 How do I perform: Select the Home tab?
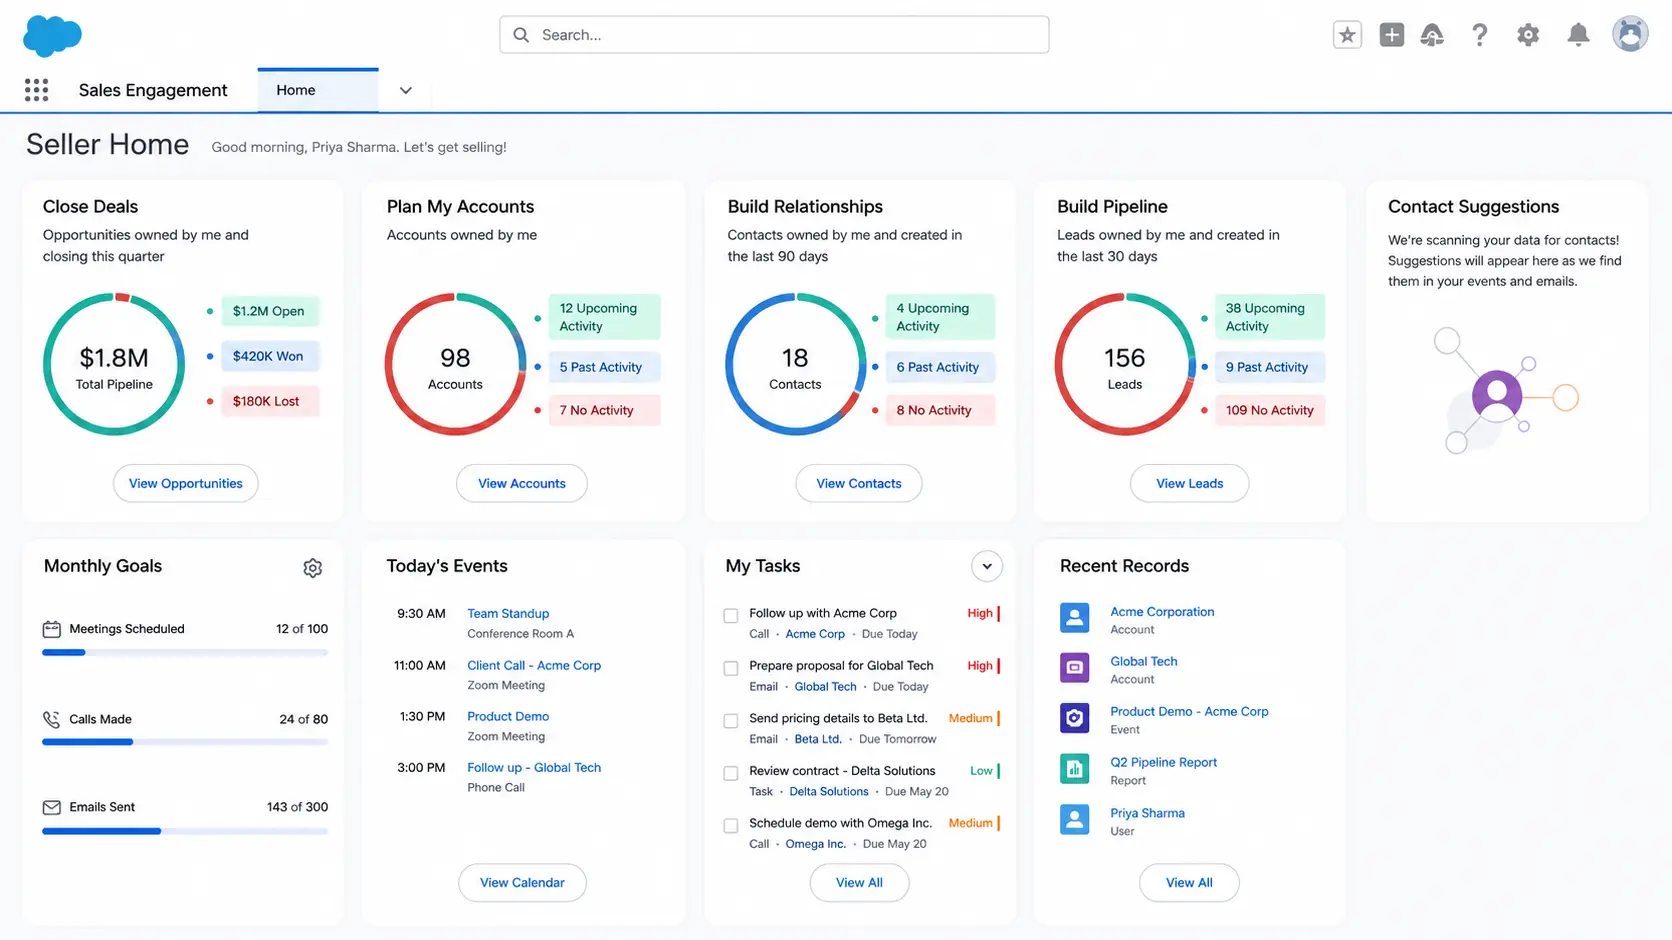(x=318, y=90)
